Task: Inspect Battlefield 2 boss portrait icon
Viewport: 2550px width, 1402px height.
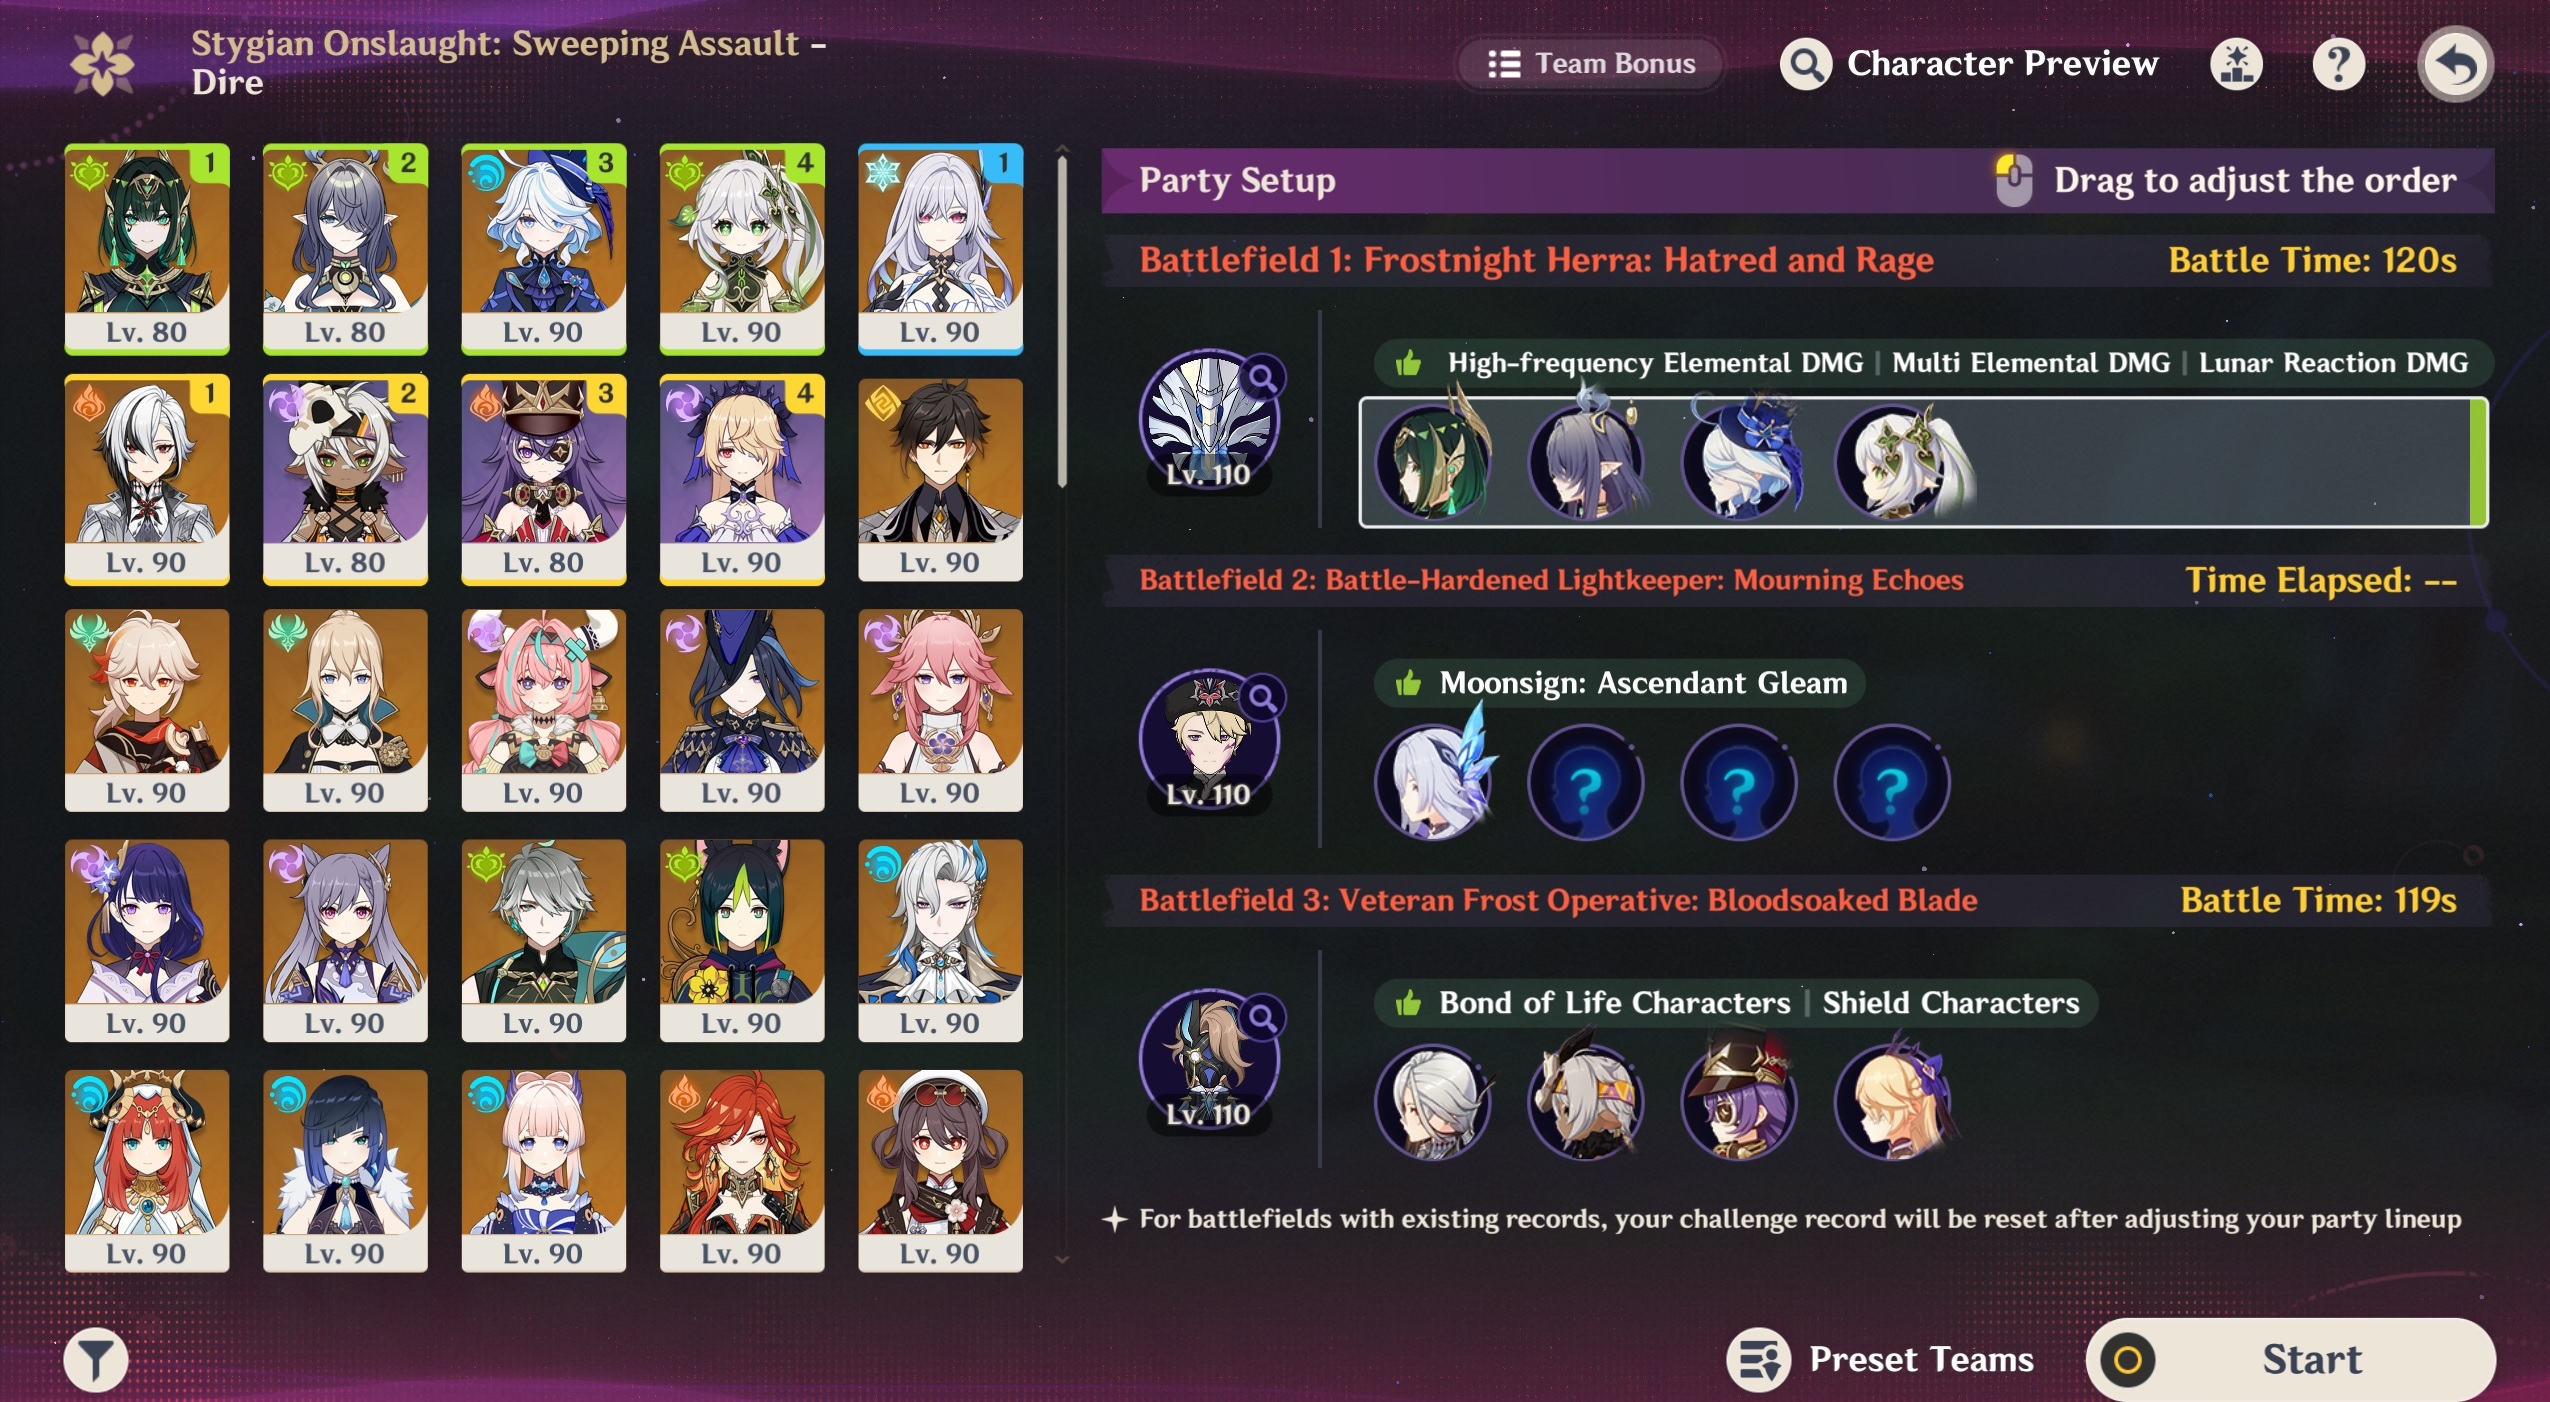Action: tap(1209, 739)
